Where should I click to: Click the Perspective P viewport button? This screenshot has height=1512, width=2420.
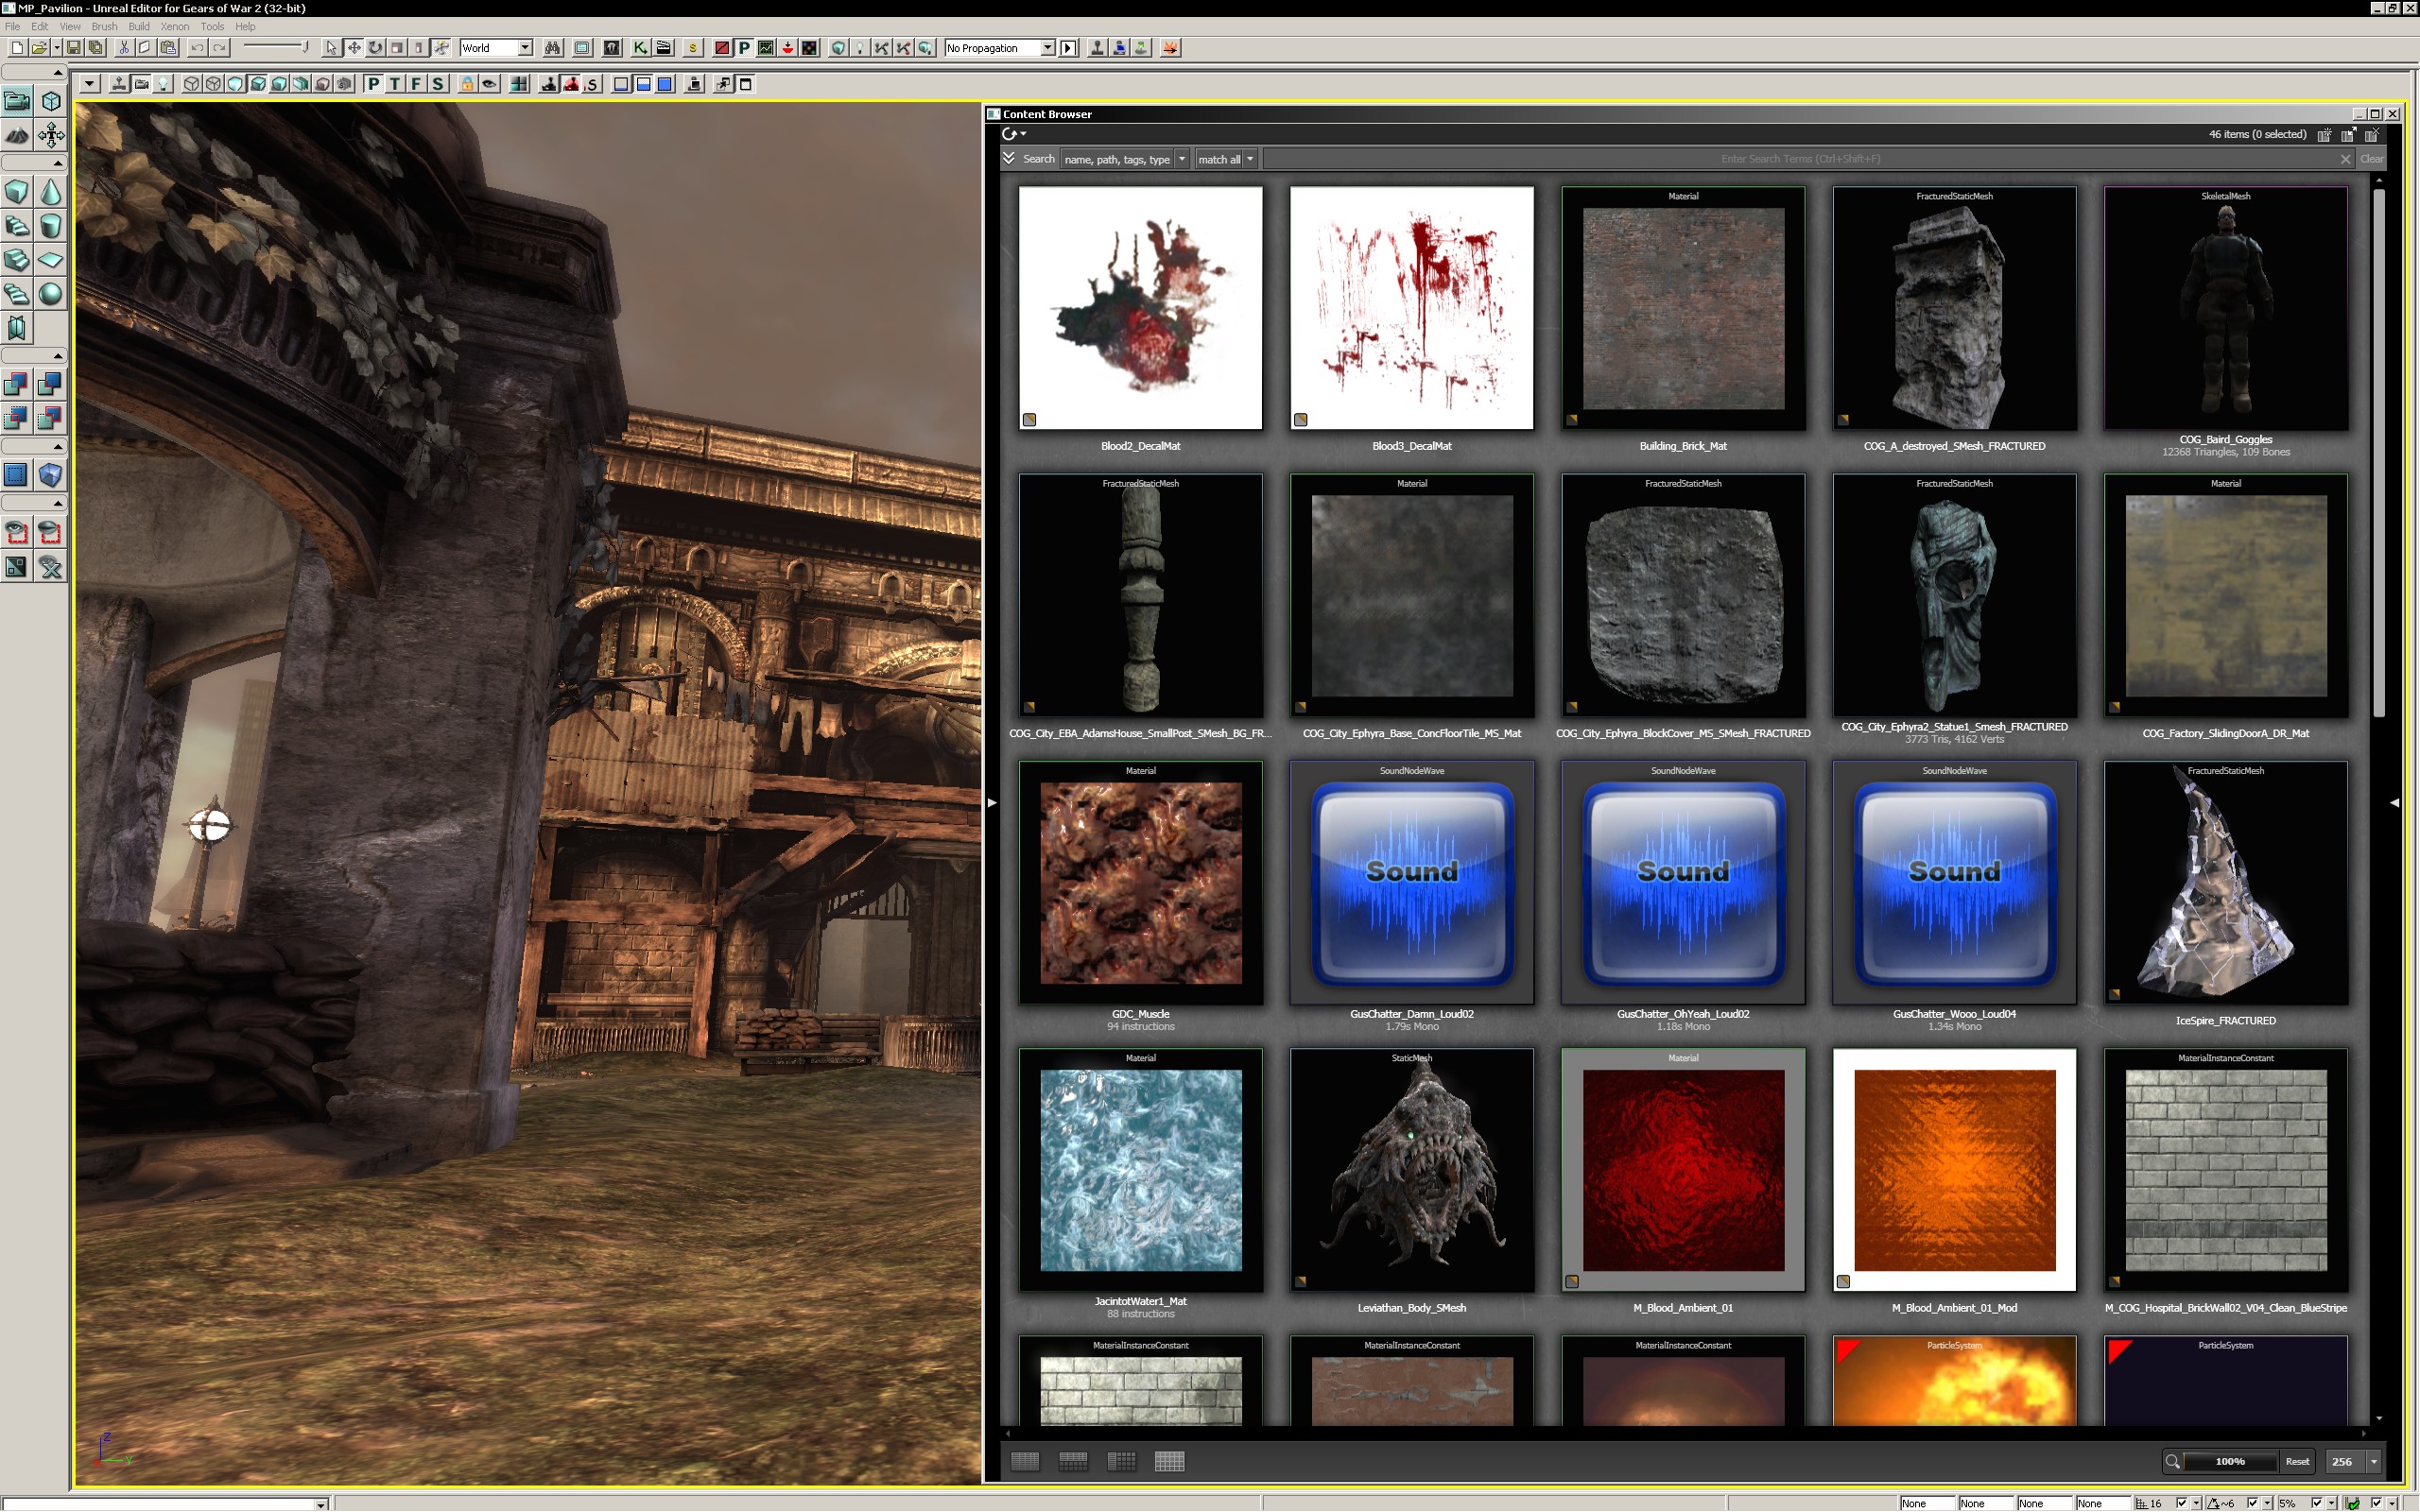tap(373, 84)
